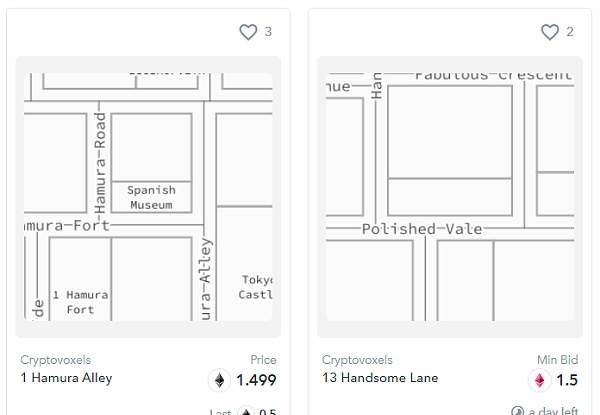Click the 1.5 minimum bid value
The image size is (600, 415).
(567, 380)
